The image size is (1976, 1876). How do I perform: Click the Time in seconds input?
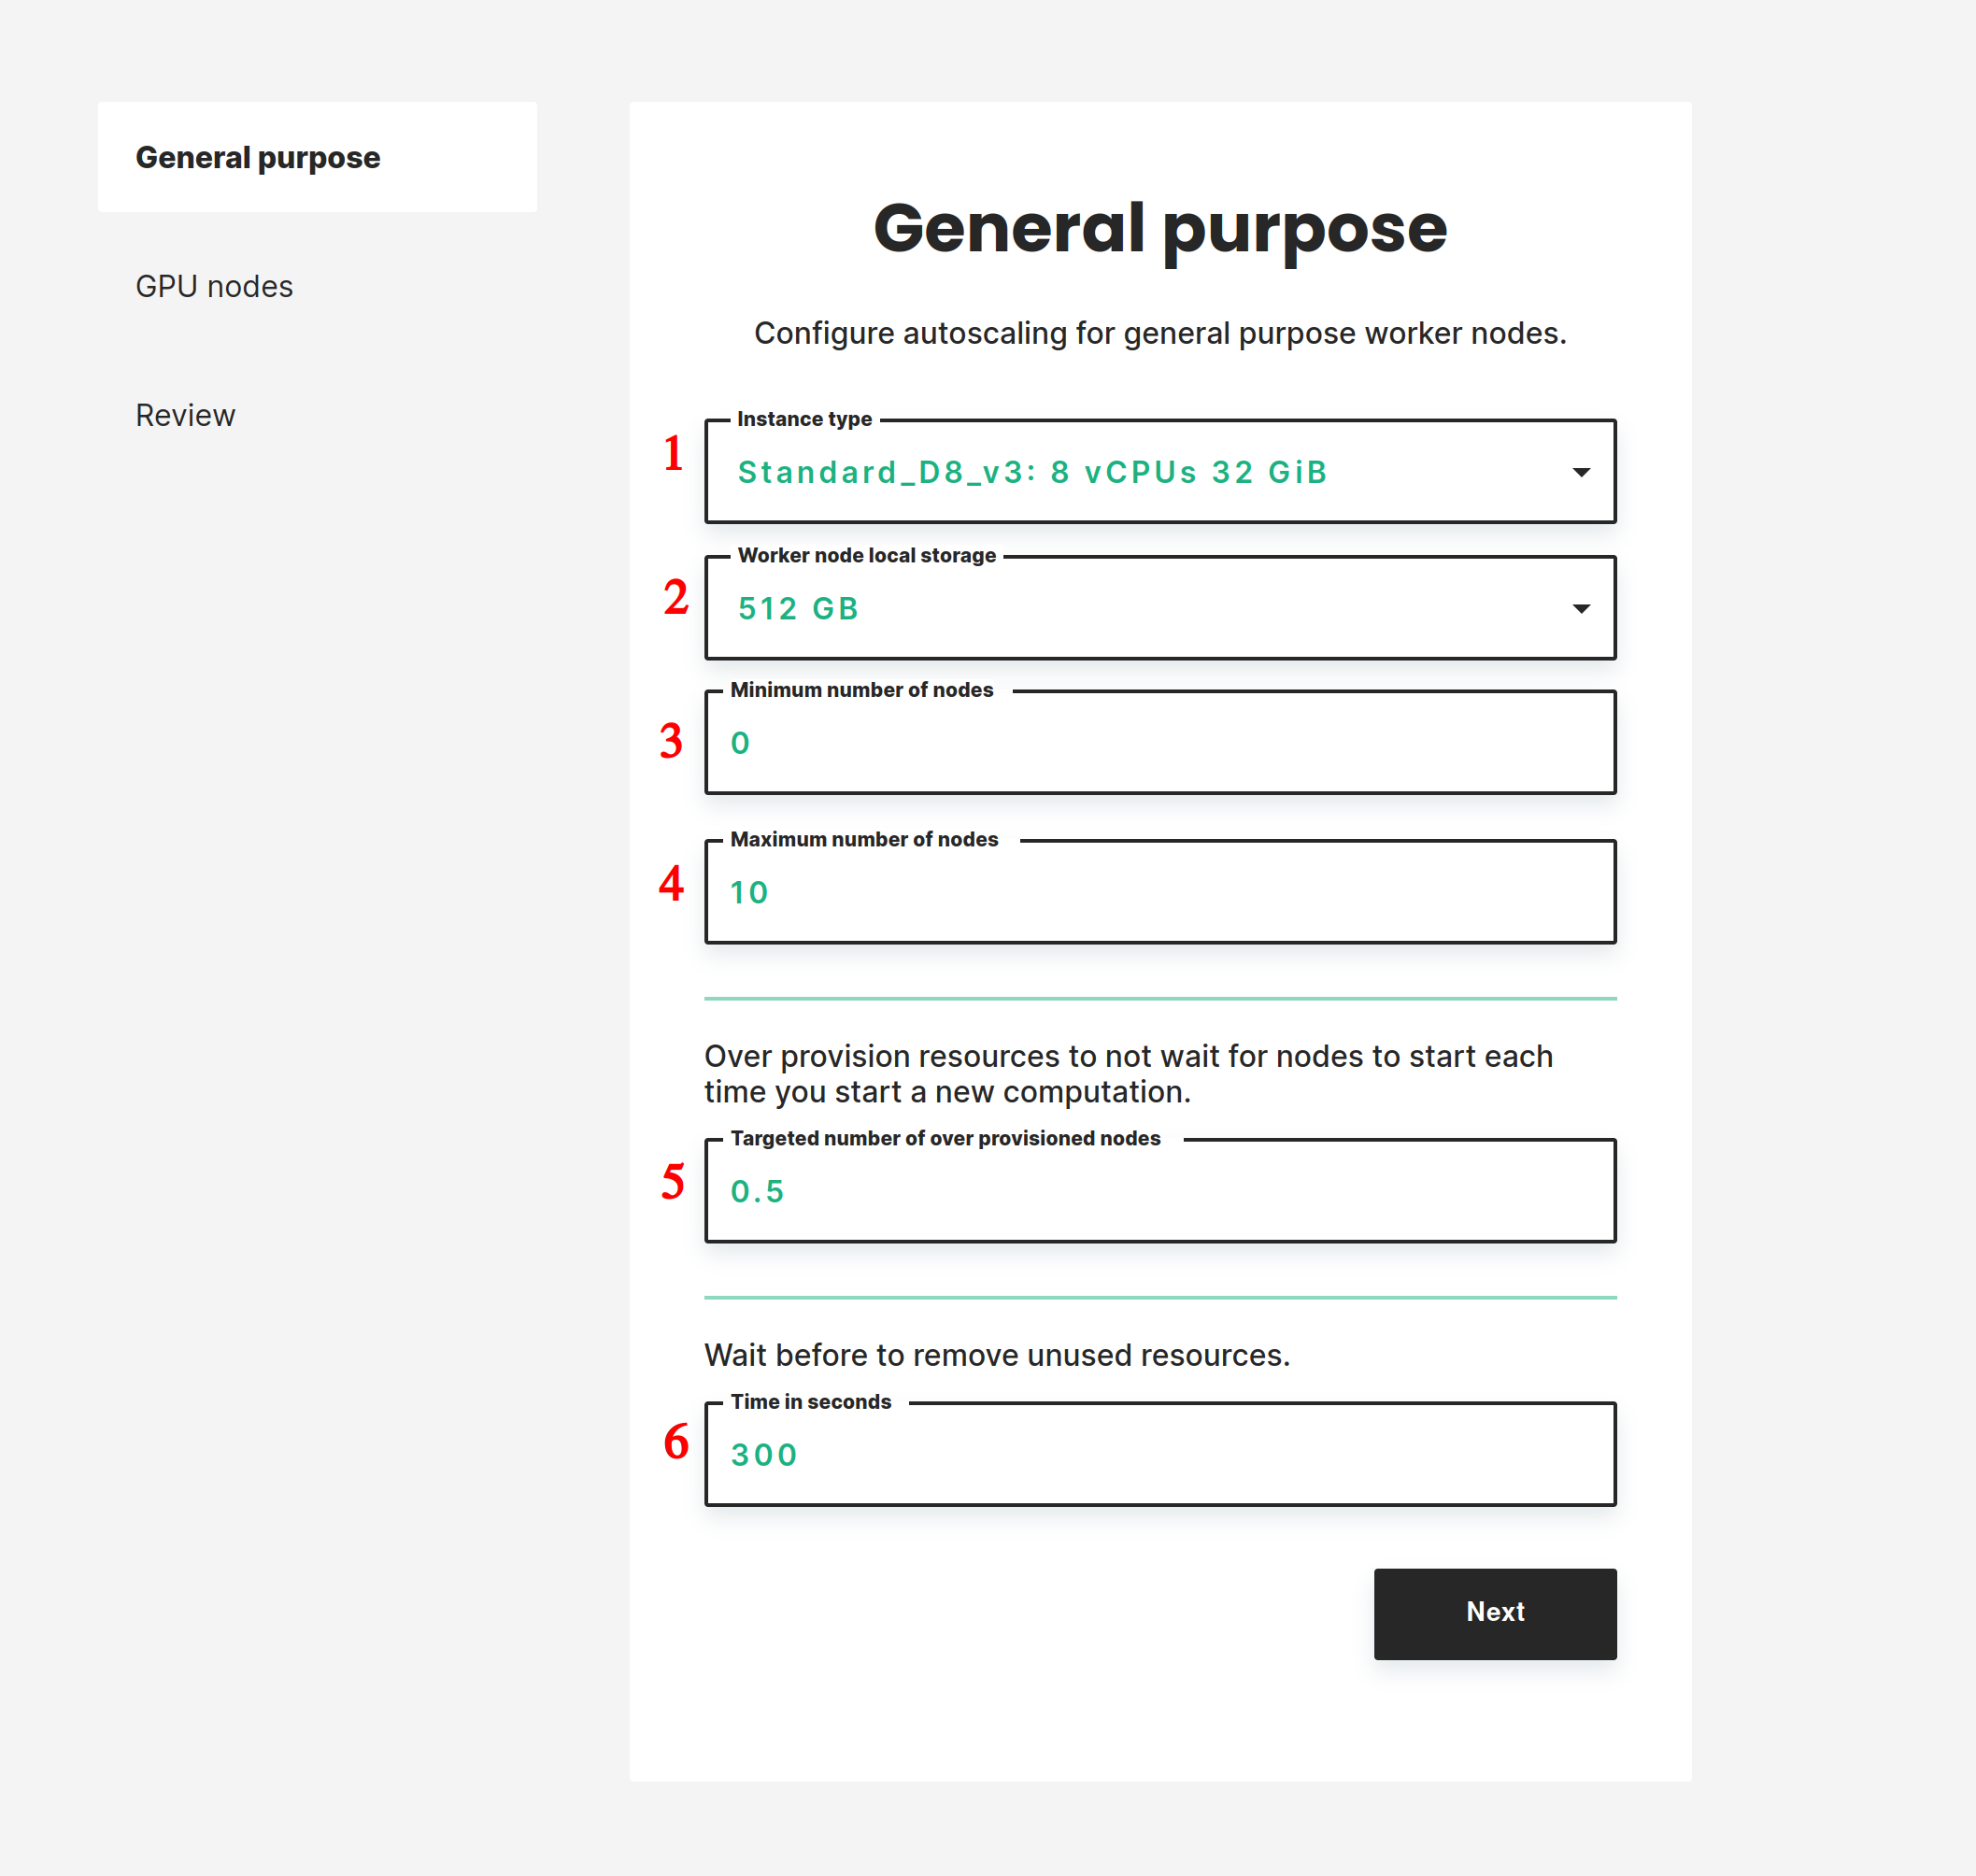coord(1160,1454)
